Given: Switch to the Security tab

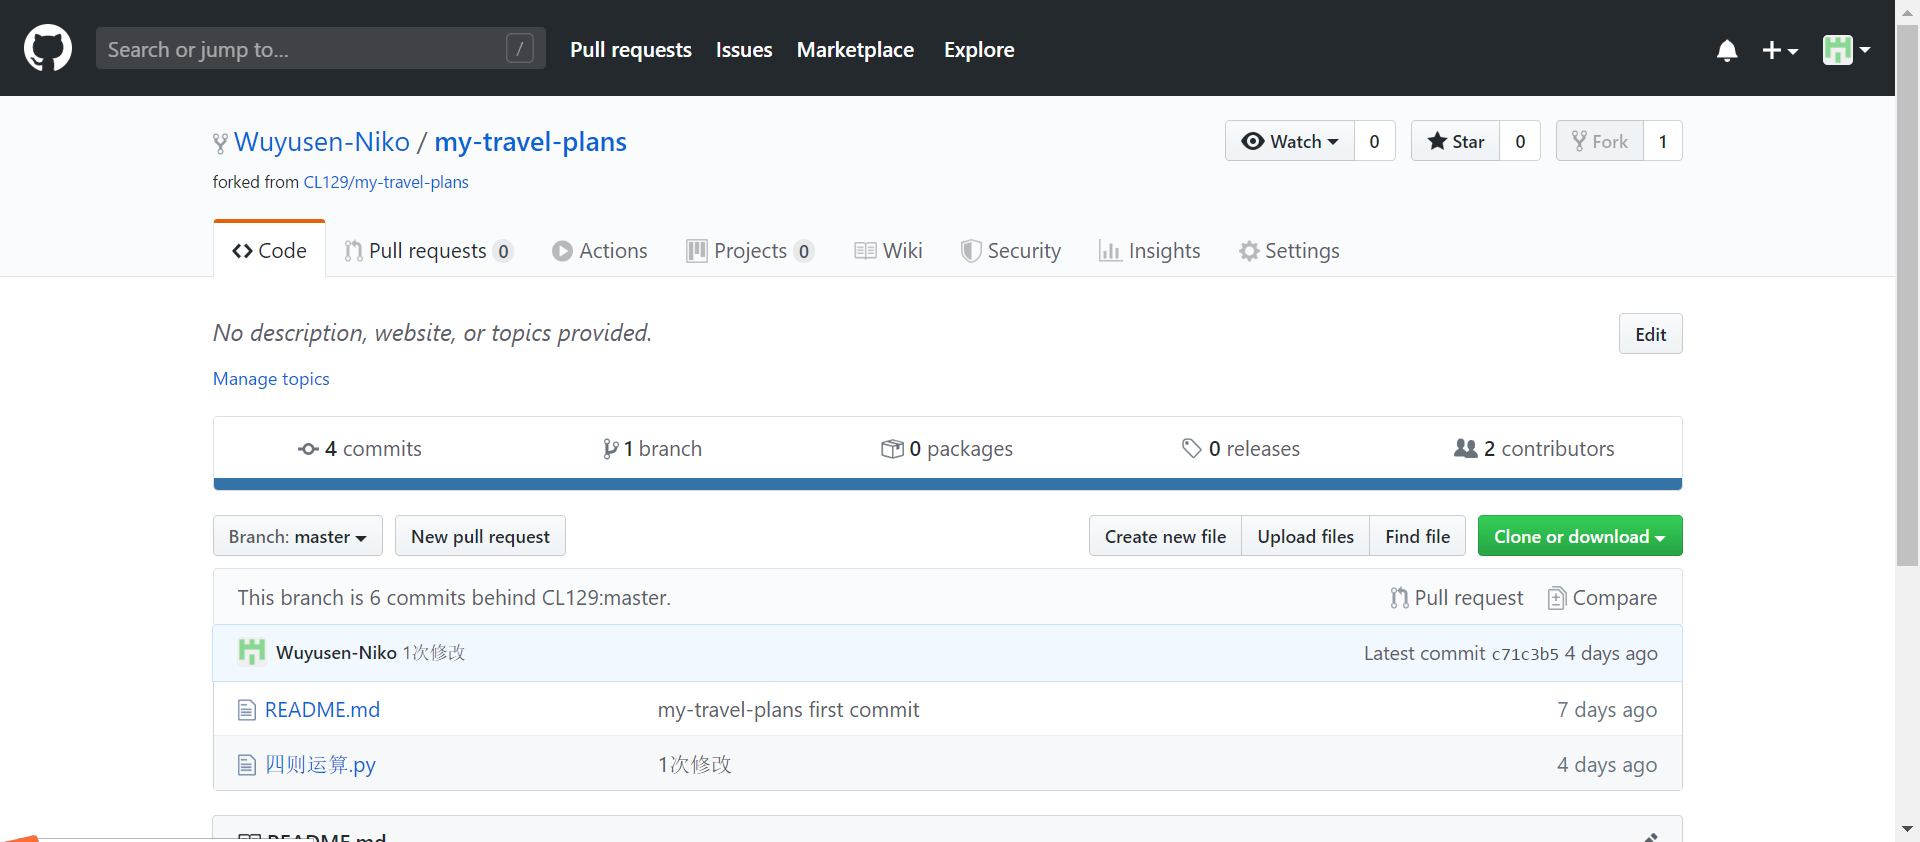Looking at the screenshot, I should (x=1011, y=250).
